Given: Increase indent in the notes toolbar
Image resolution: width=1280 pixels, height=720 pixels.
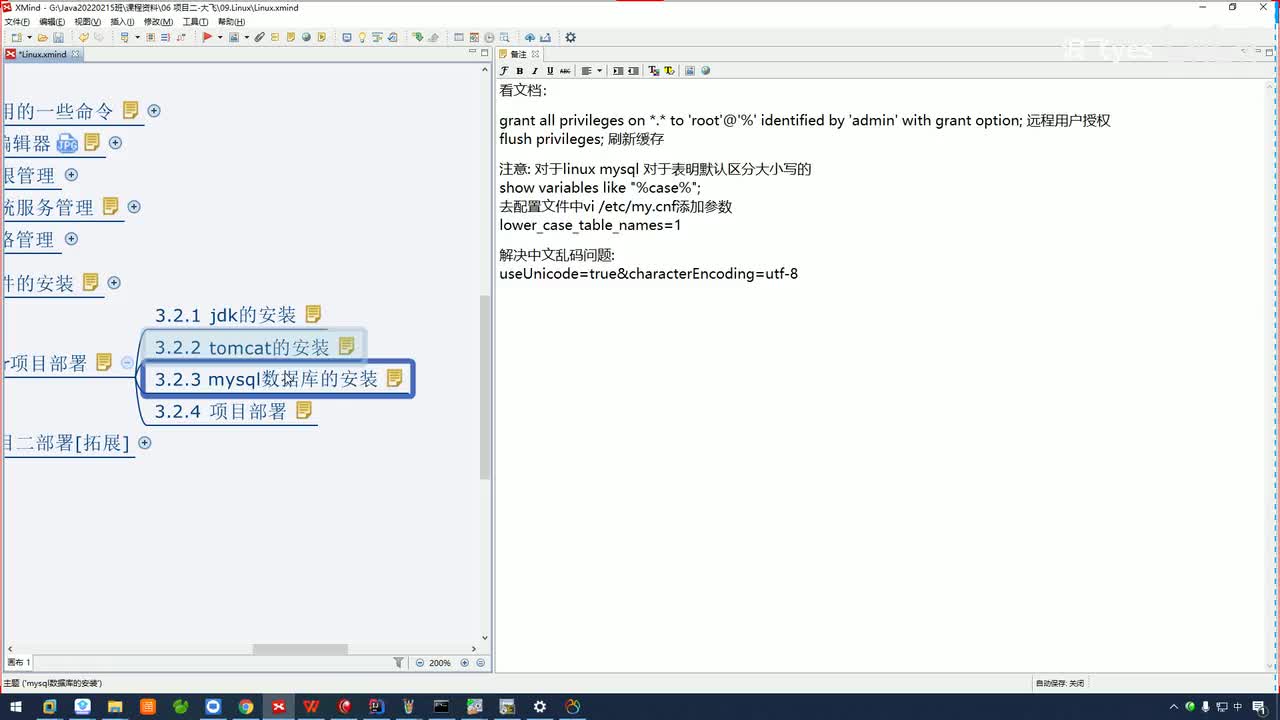Looking at the screenshot, I should pyautogui.click(x=618, y=71).
